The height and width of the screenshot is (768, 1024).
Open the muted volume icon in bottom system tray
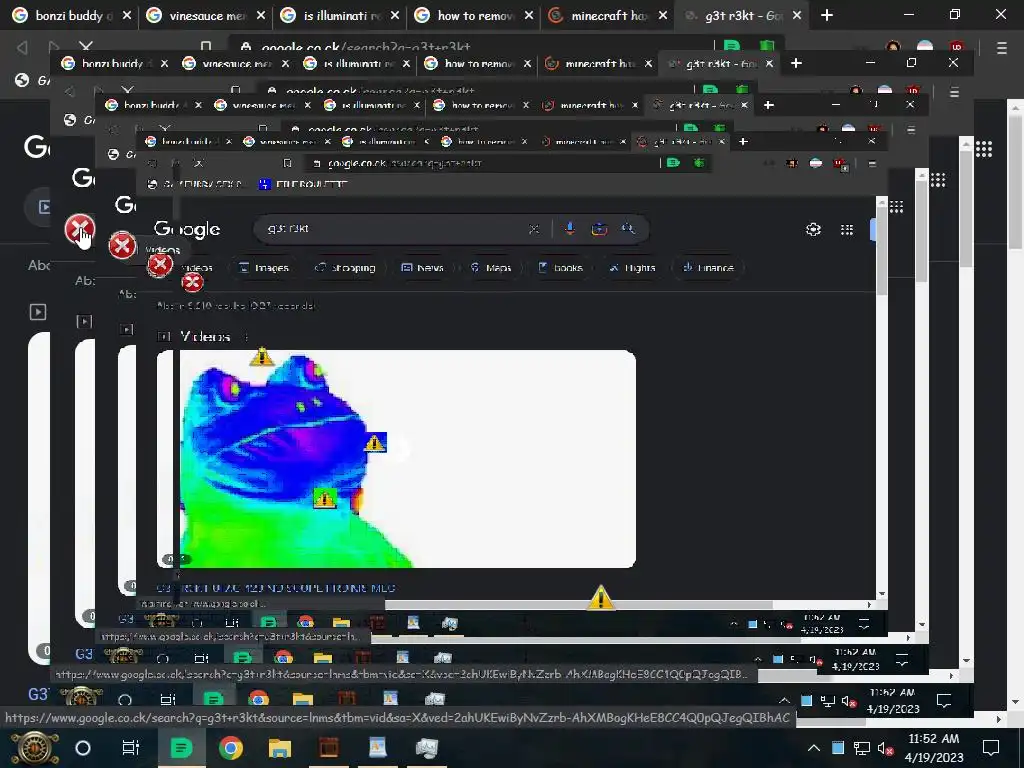[886, 748]
